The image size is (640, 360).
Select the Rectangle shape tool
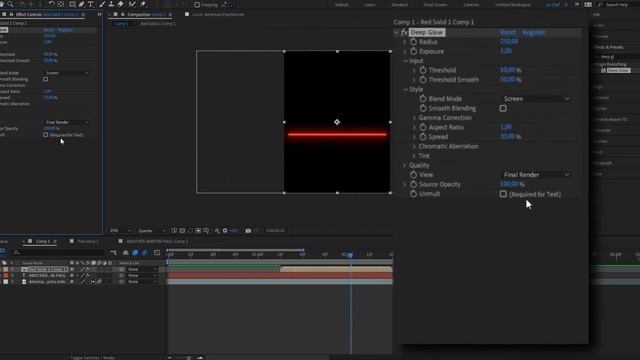point(72,4)
